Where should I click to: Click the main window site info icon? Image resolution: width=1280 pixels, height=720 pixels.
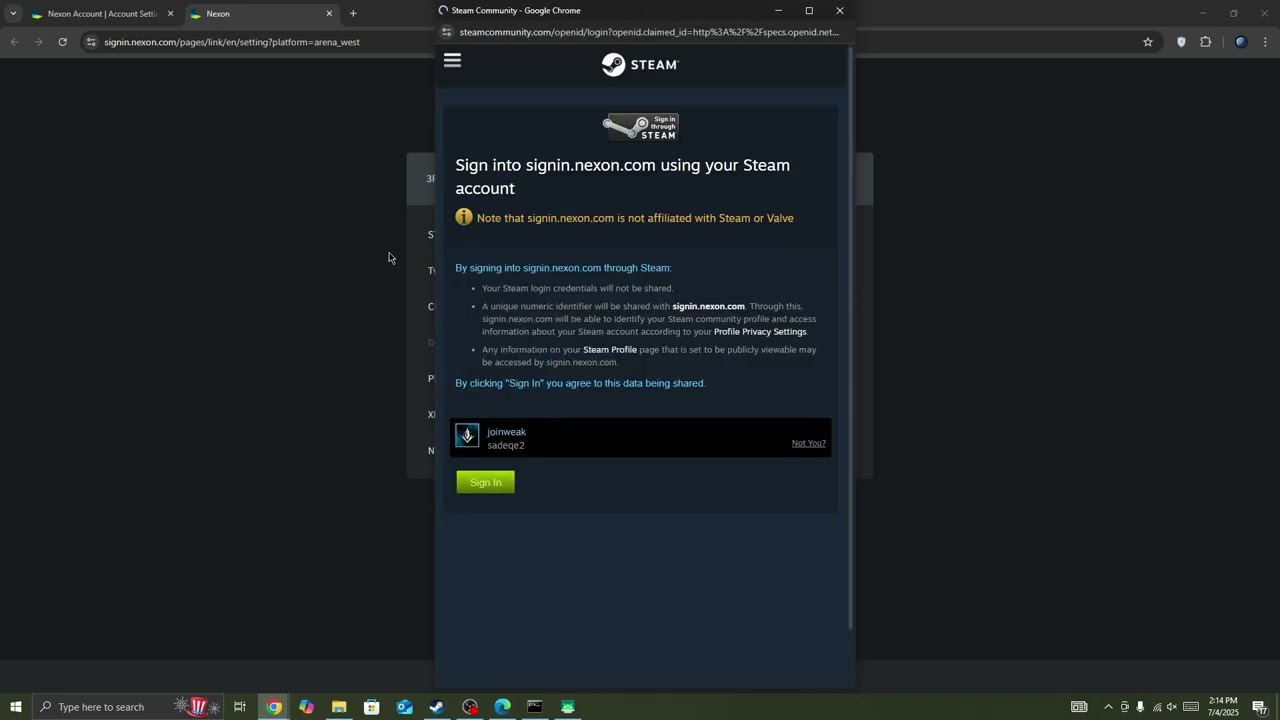tap(91, 42)
